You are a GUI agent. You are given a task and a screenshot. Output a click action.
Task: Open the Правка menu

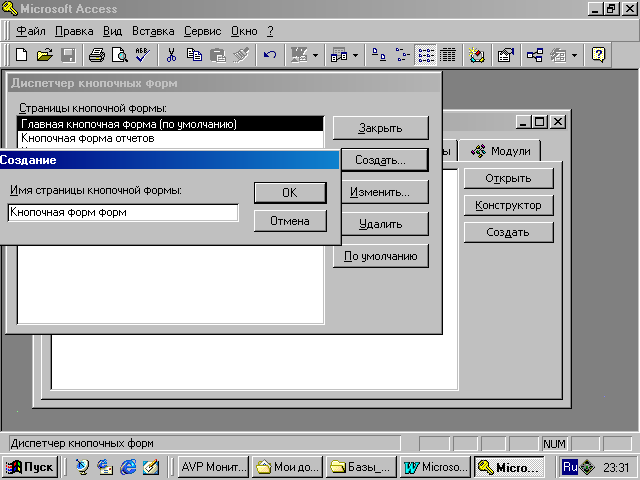pyautogui.click(x=74, y=31)
